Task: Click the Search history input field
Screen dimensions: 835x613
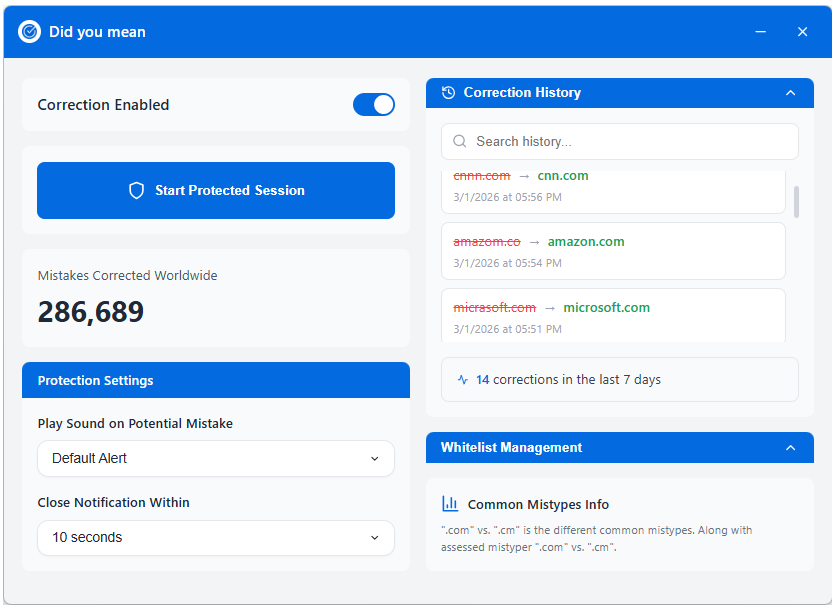Action: tap(620, 142)
